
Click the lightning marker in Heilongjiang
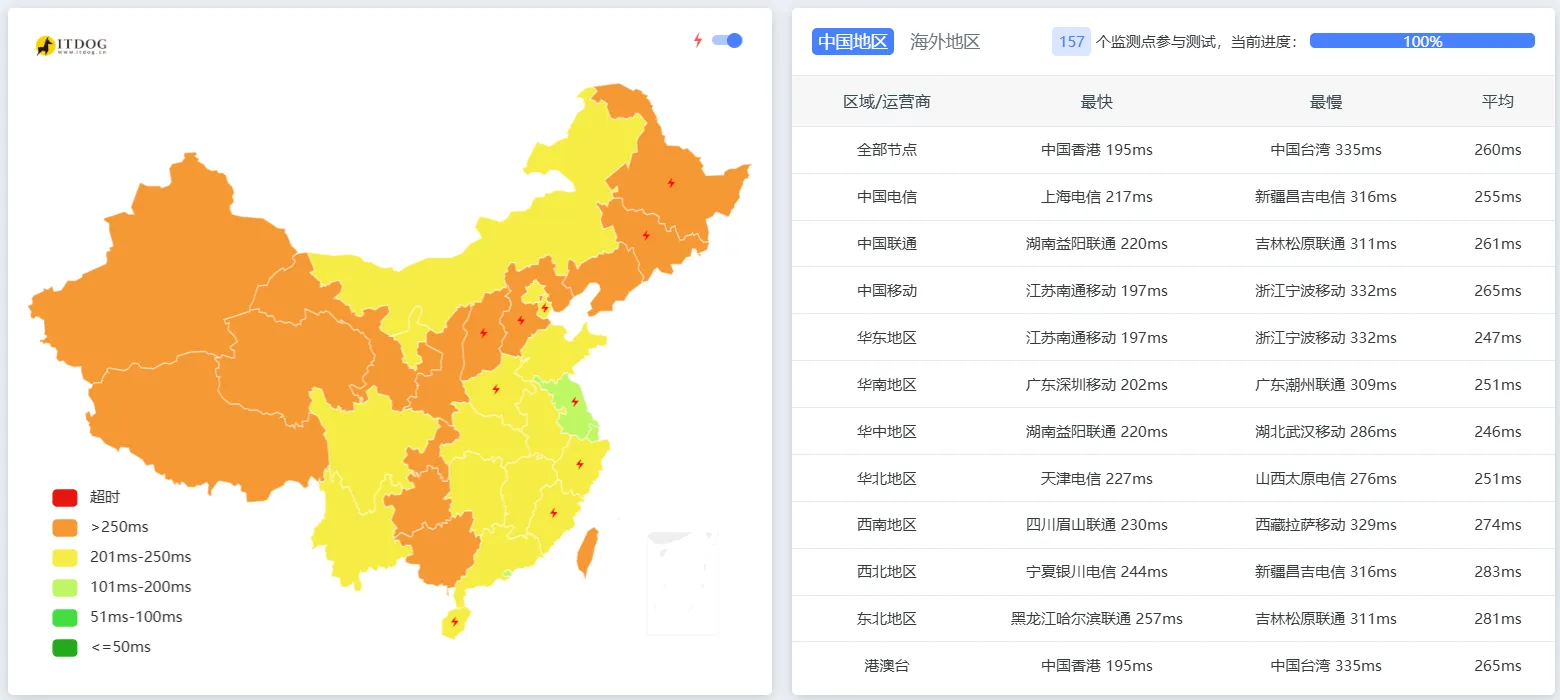(670, 183)
